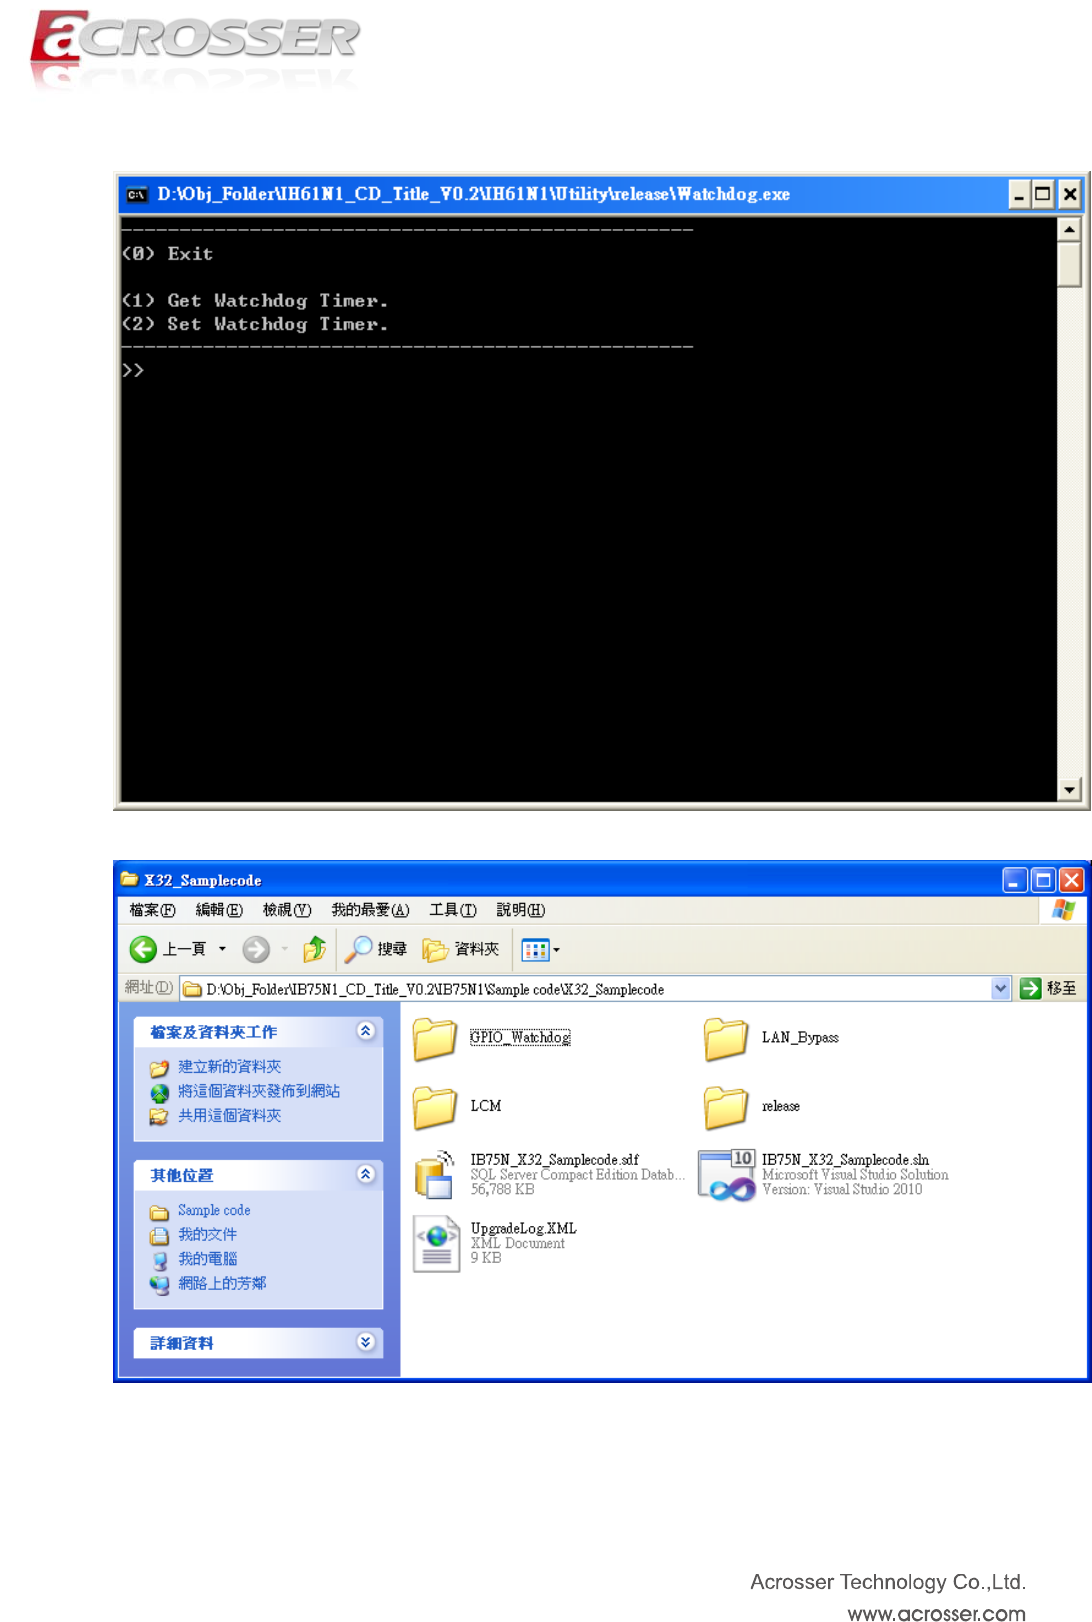1092x1622 pixels.
Task: Toggle the Folders pane button
Action: (460, 949)
